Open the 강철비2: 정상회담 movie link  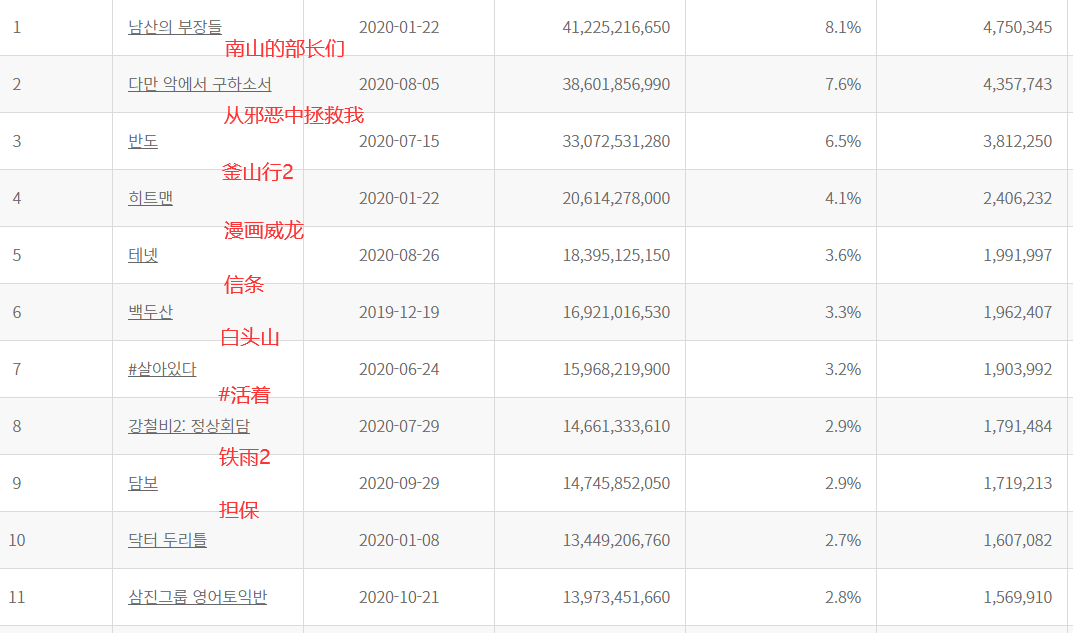[x=189, y=426]
